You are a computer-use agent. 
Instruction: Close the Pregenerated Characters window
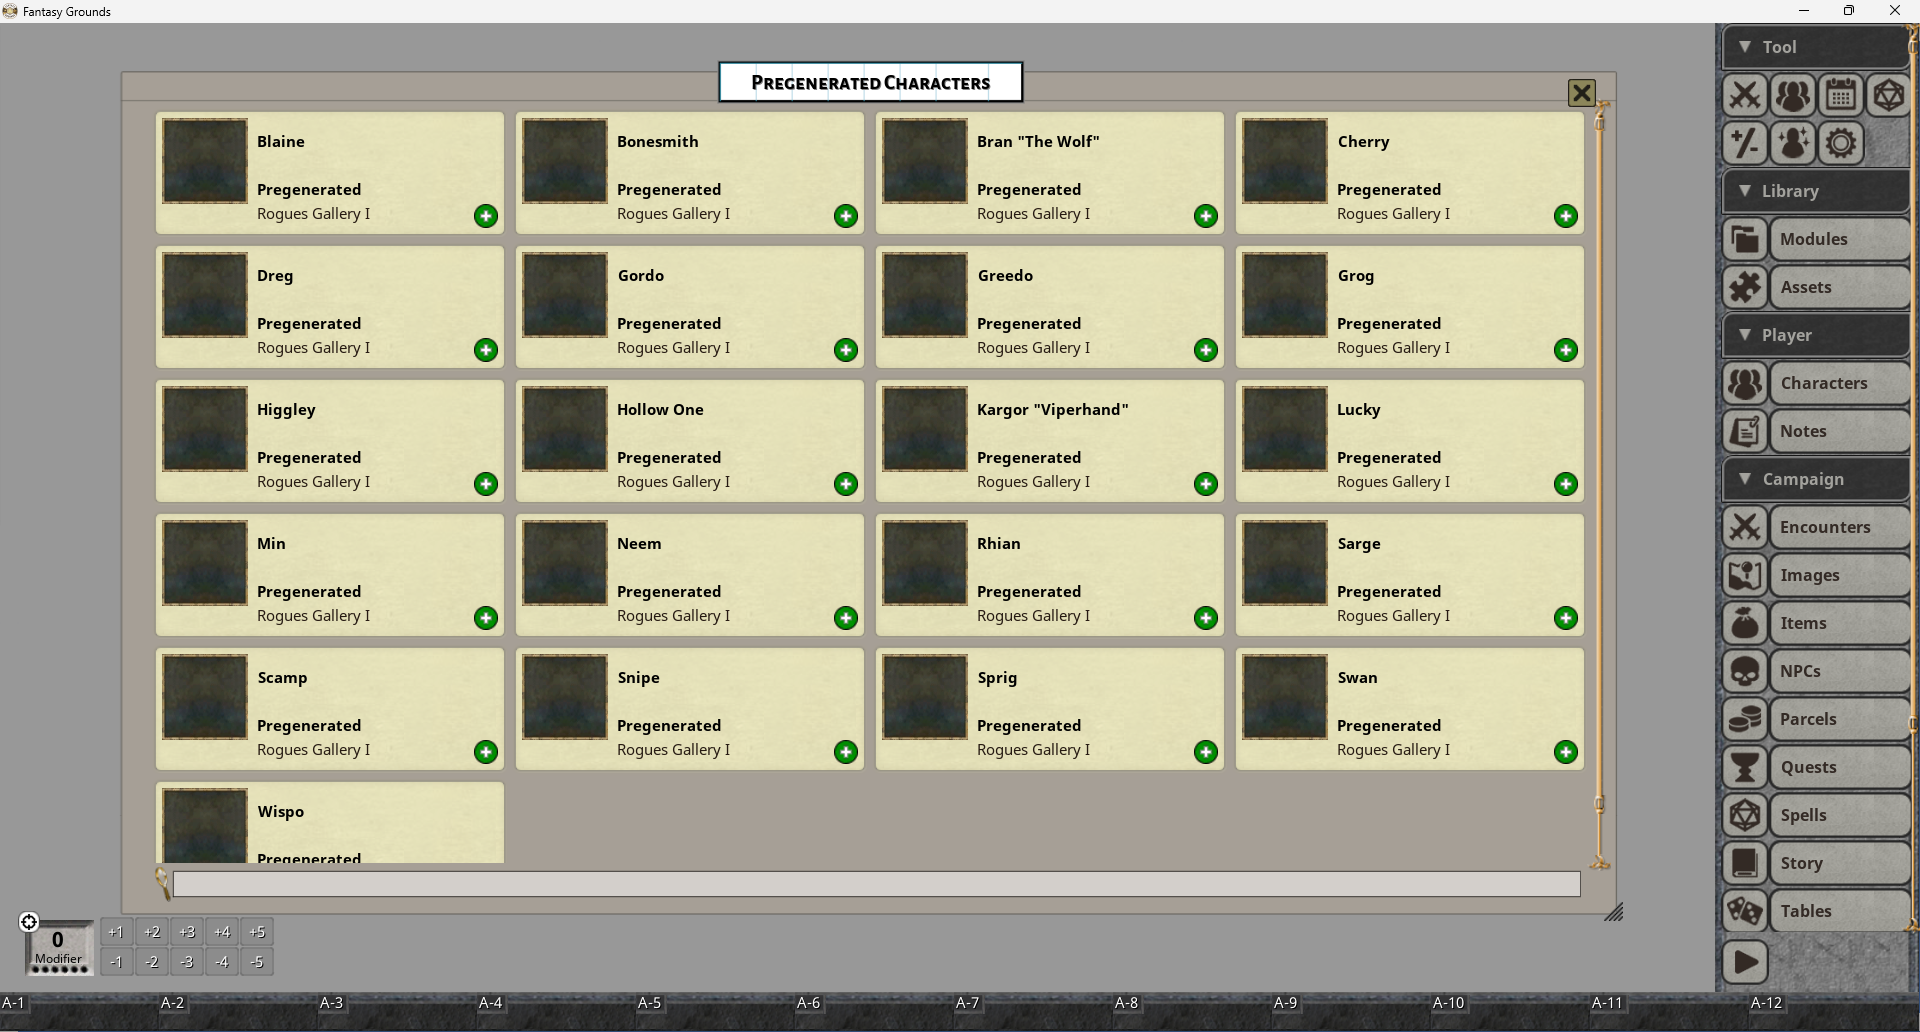1581,93
